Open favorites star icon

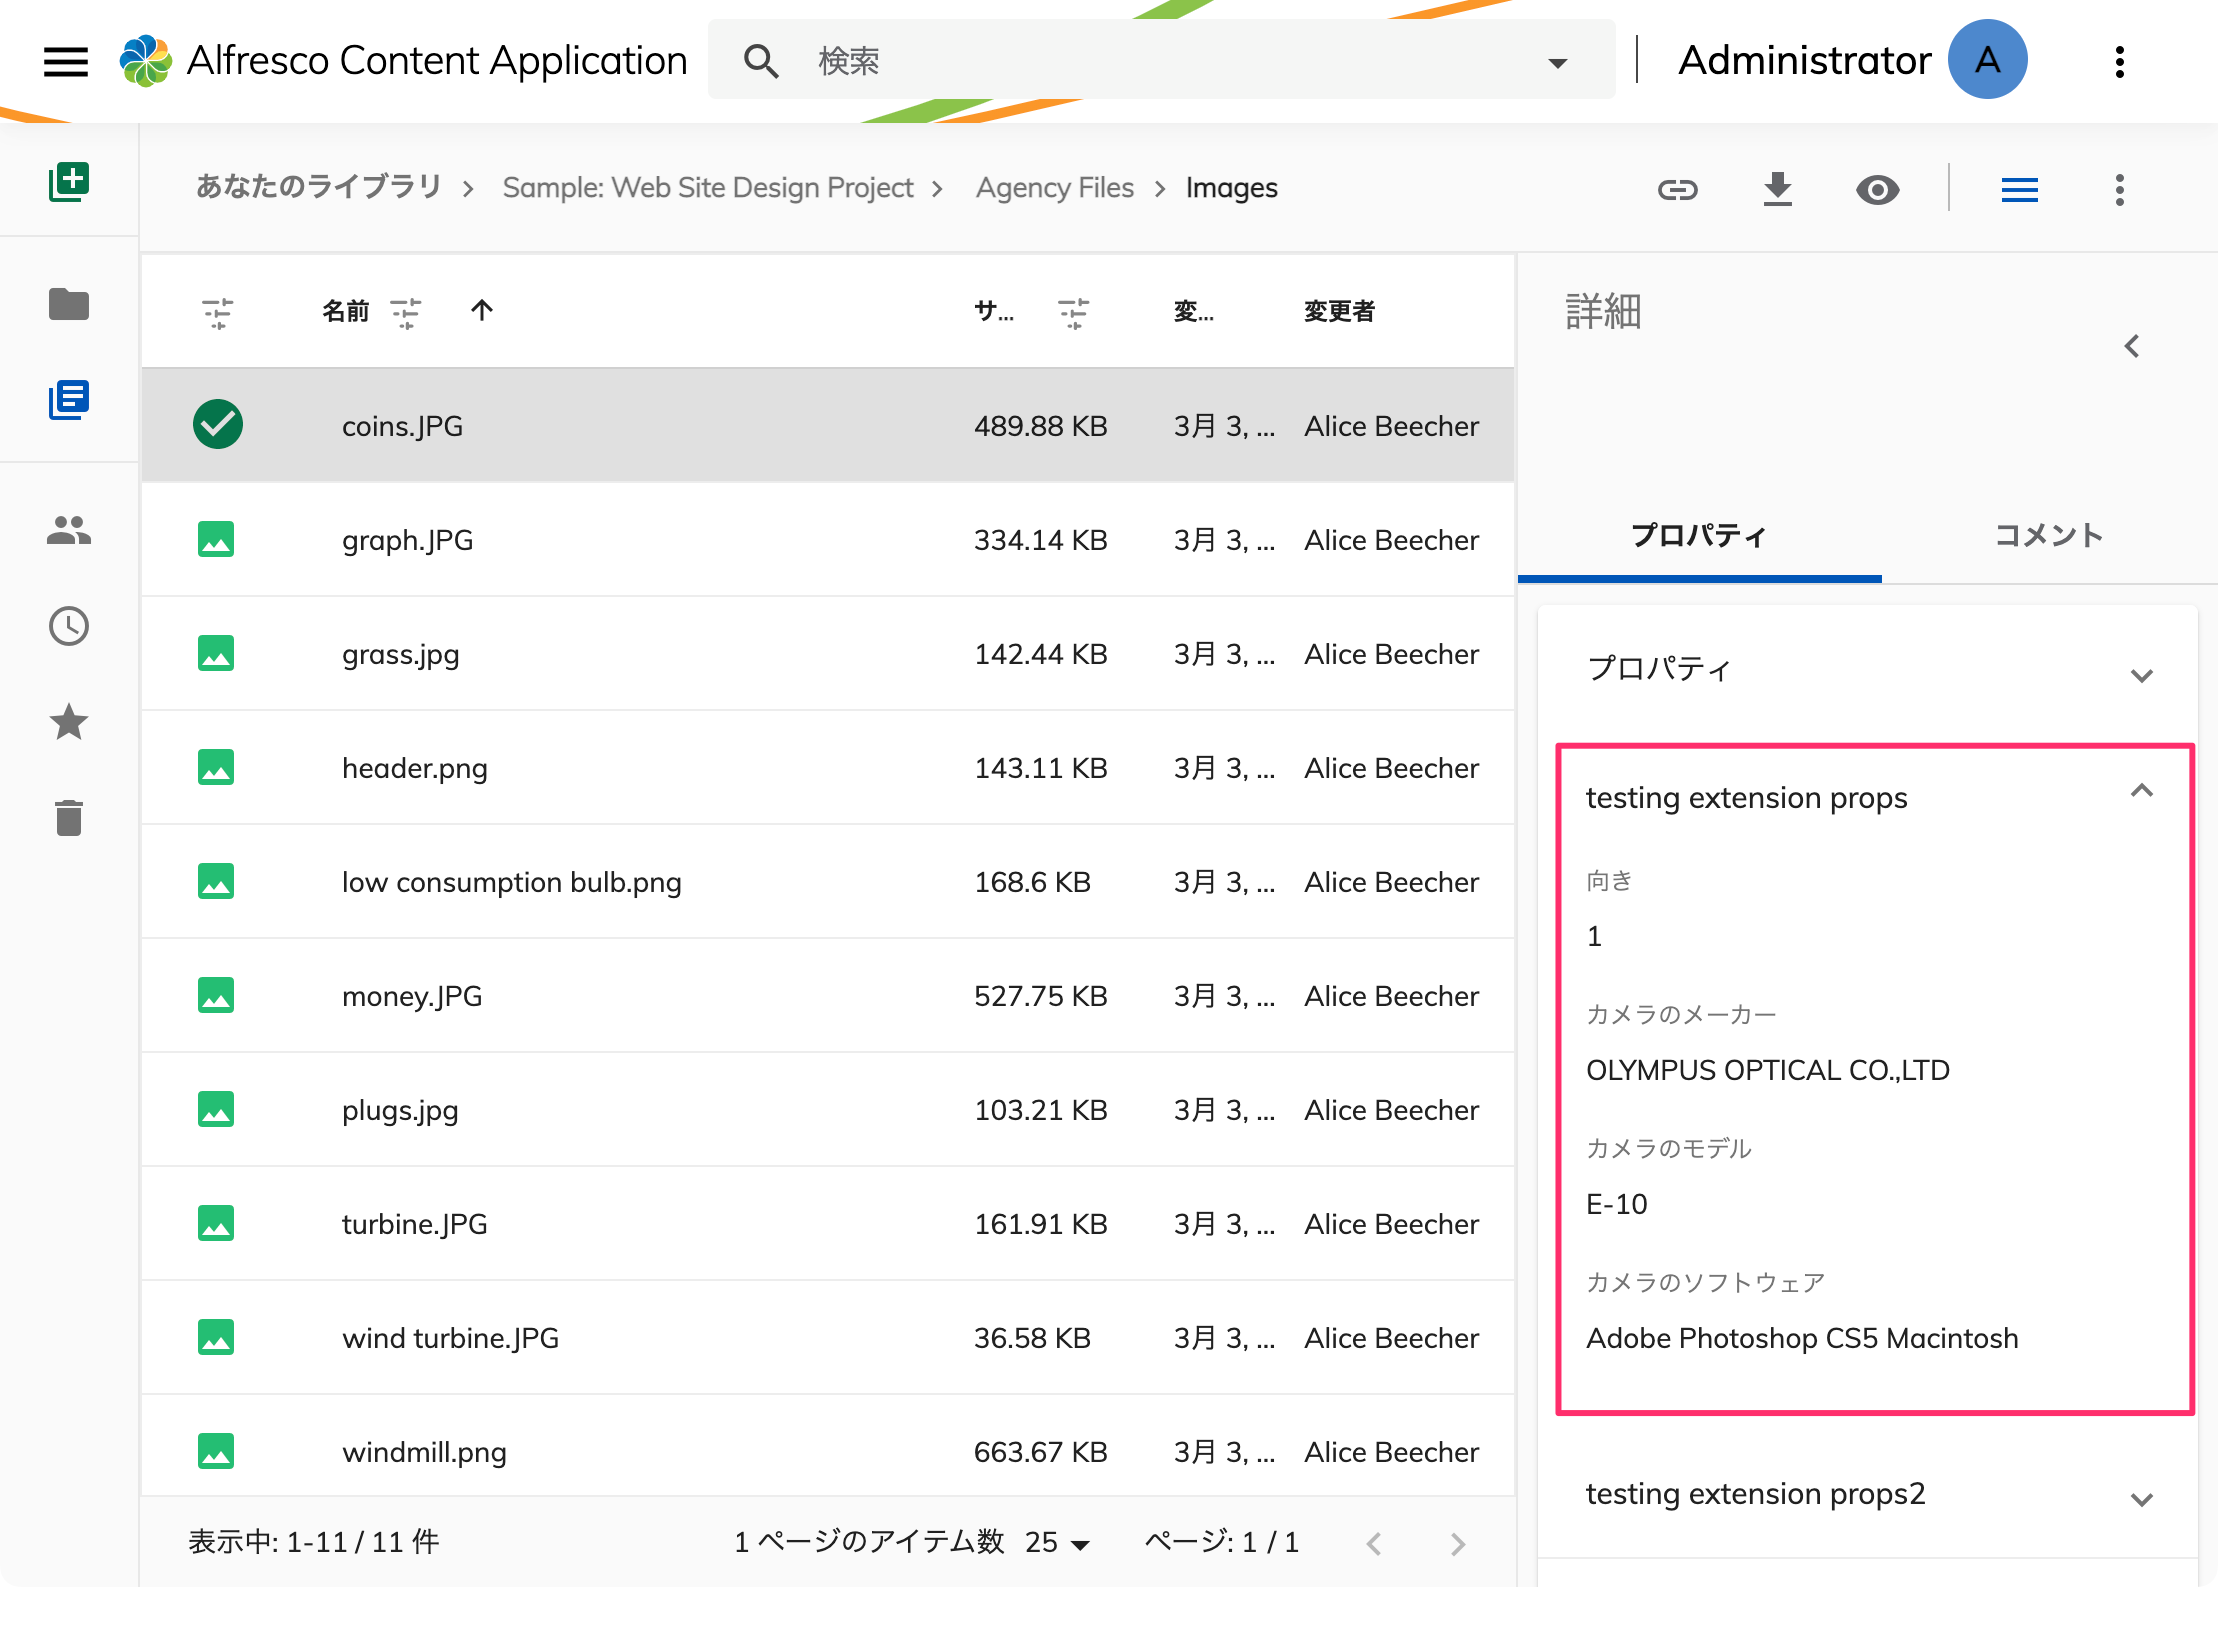tap(69, 722)
